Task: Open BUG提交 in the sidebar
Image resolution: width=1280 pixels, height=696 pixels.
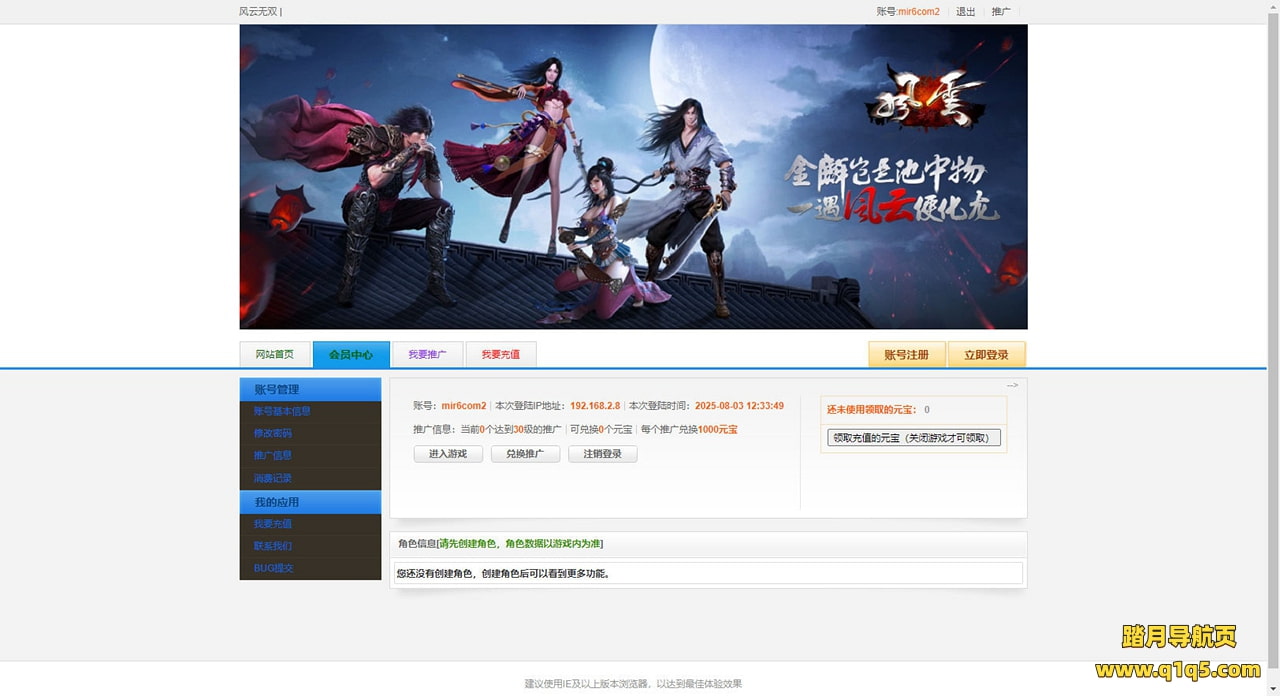Action: coord(274,569)
